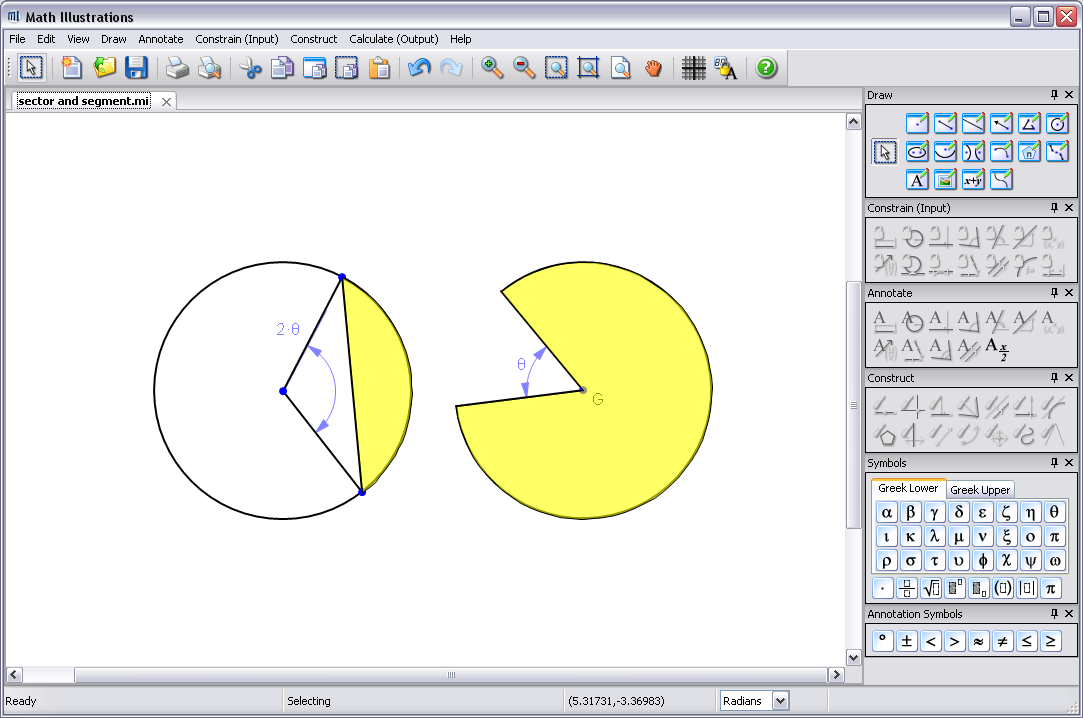The width and height of the screenshot is (1083, 718).
Task: Click the Zoom In magnifier icon
Action: tap(492, 68)
